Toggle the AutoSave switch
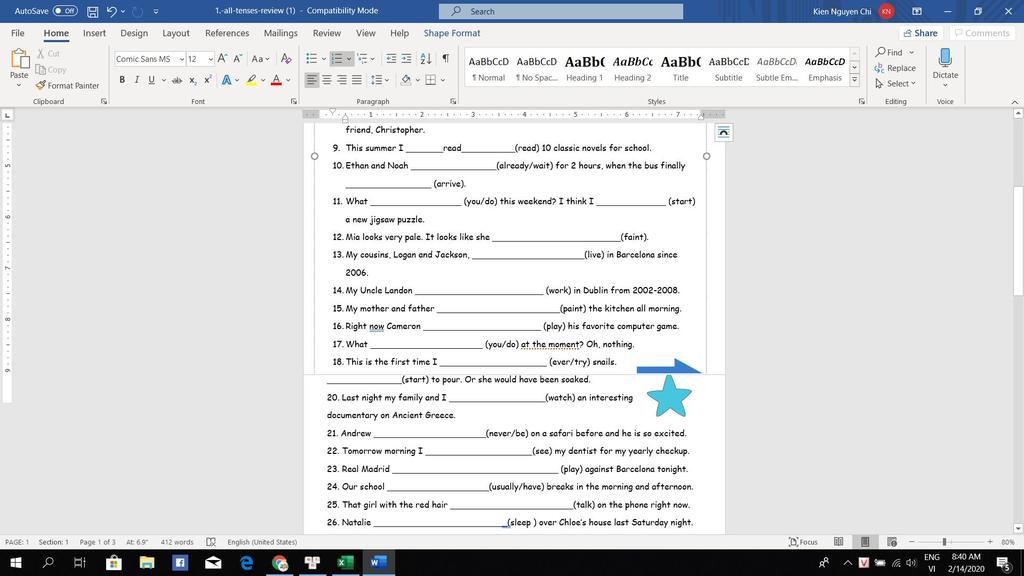 pyautogui.click(x=65, y=11)
